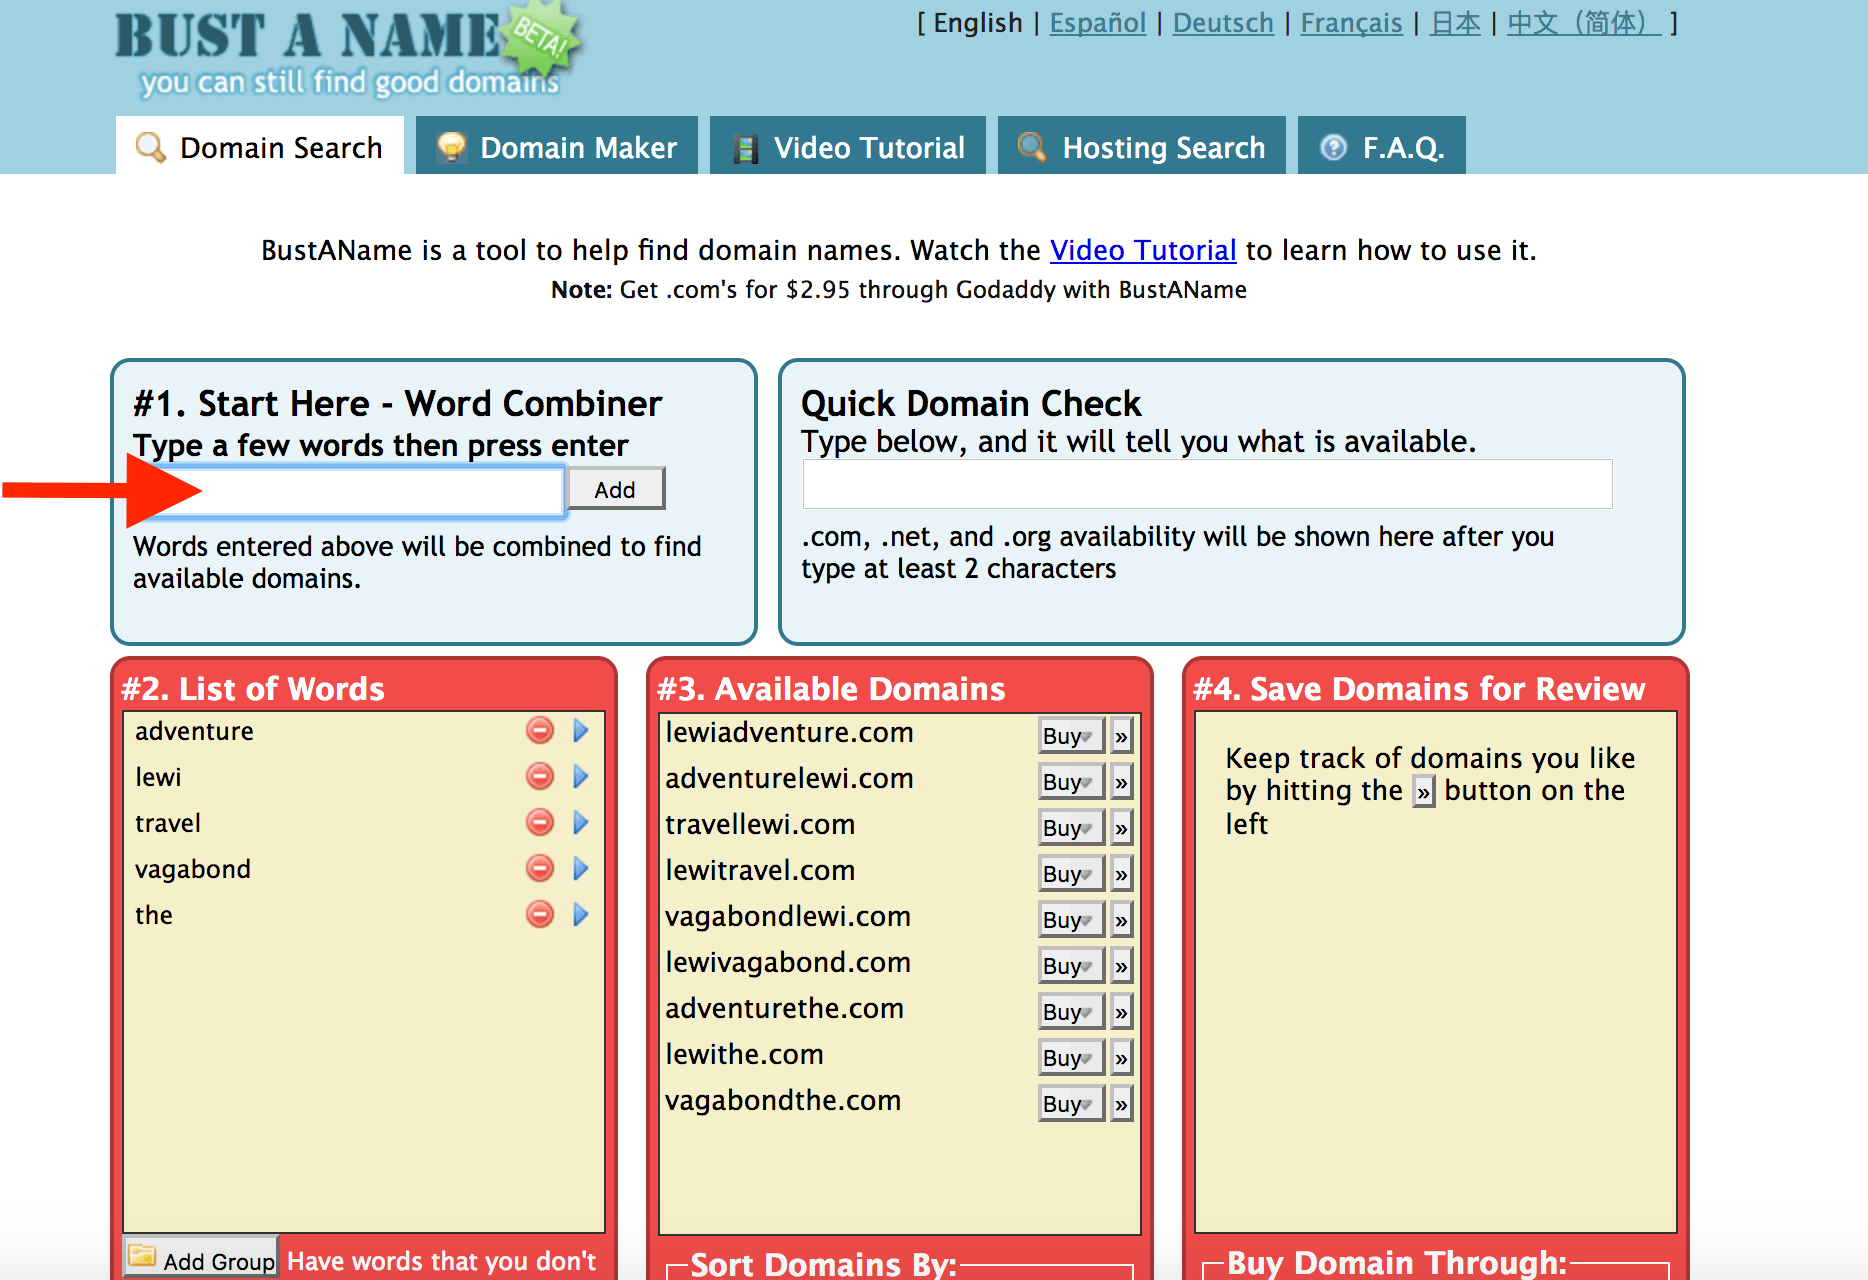Follow Video Tutorial link in intro text

tap(1143, 250)
